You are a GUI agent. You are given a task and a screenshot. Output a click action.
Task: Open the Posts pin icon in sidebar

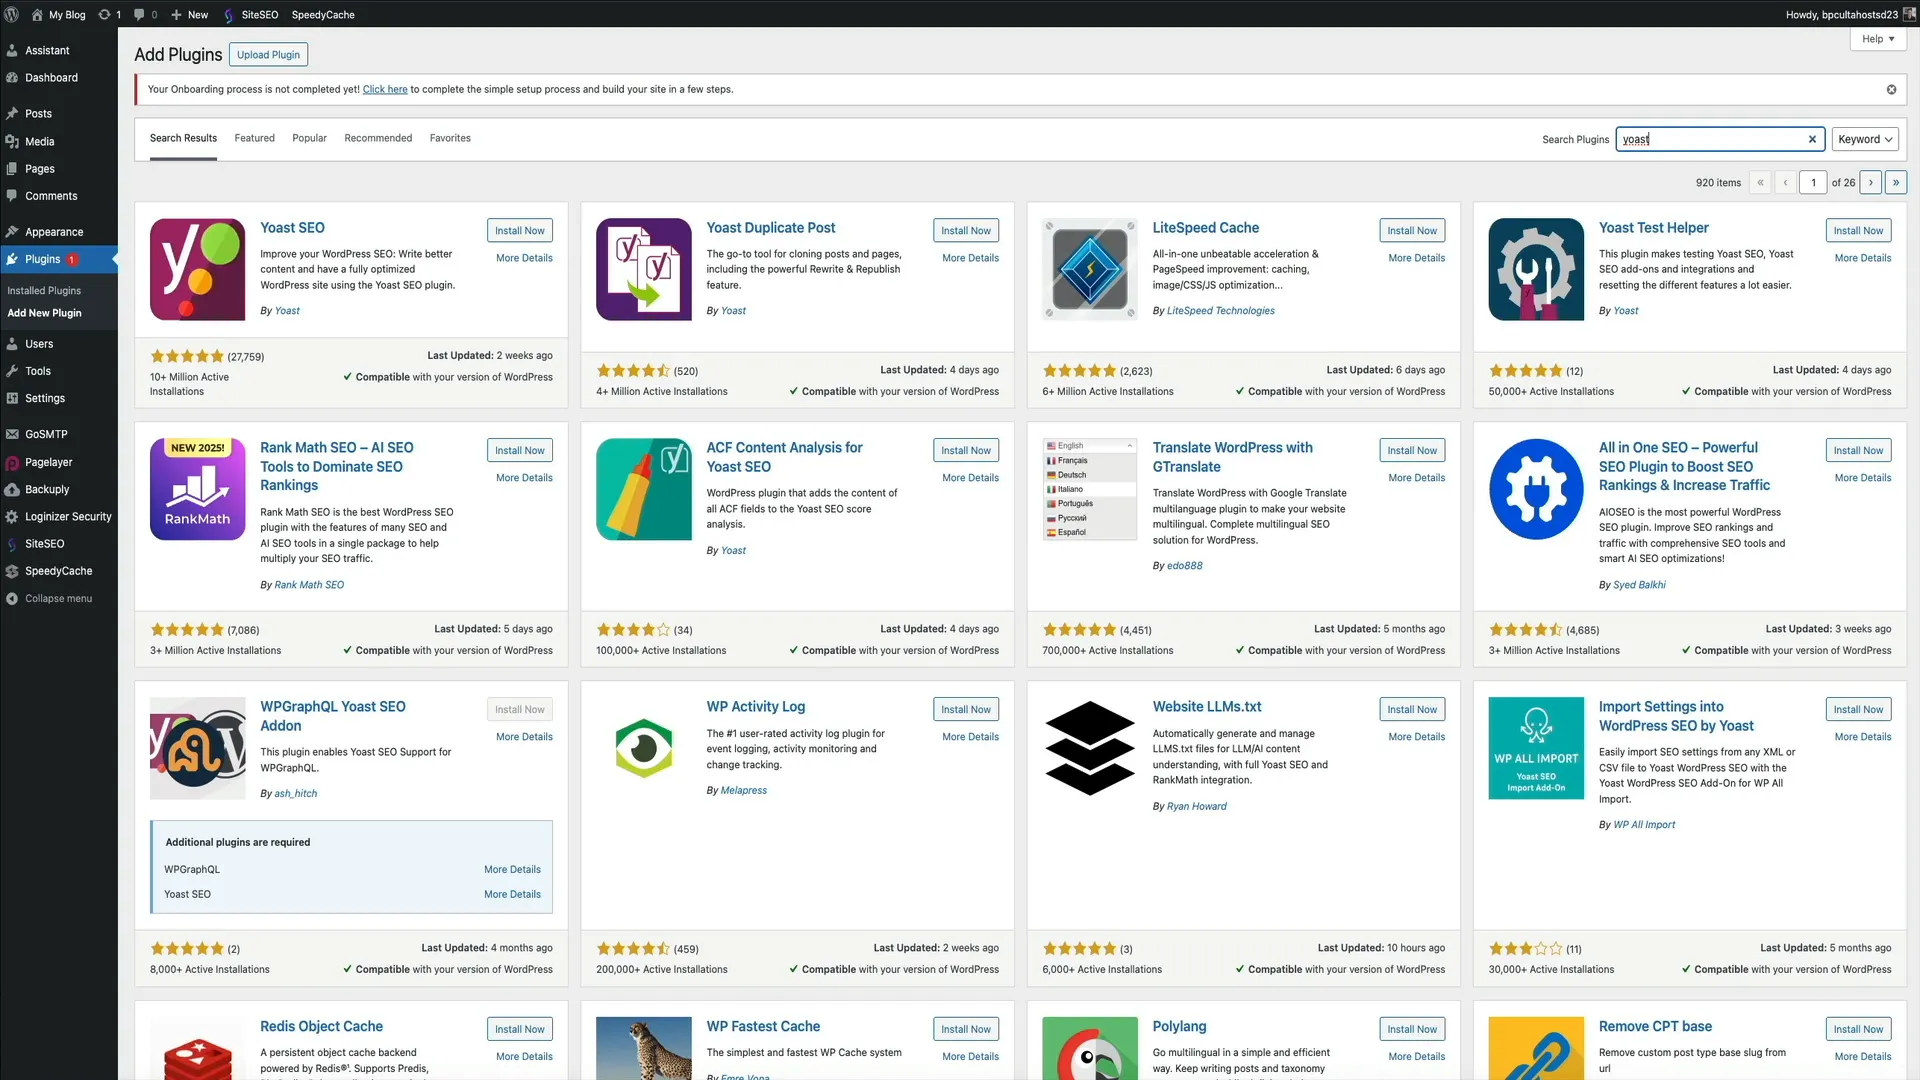[x=12, y=113]
